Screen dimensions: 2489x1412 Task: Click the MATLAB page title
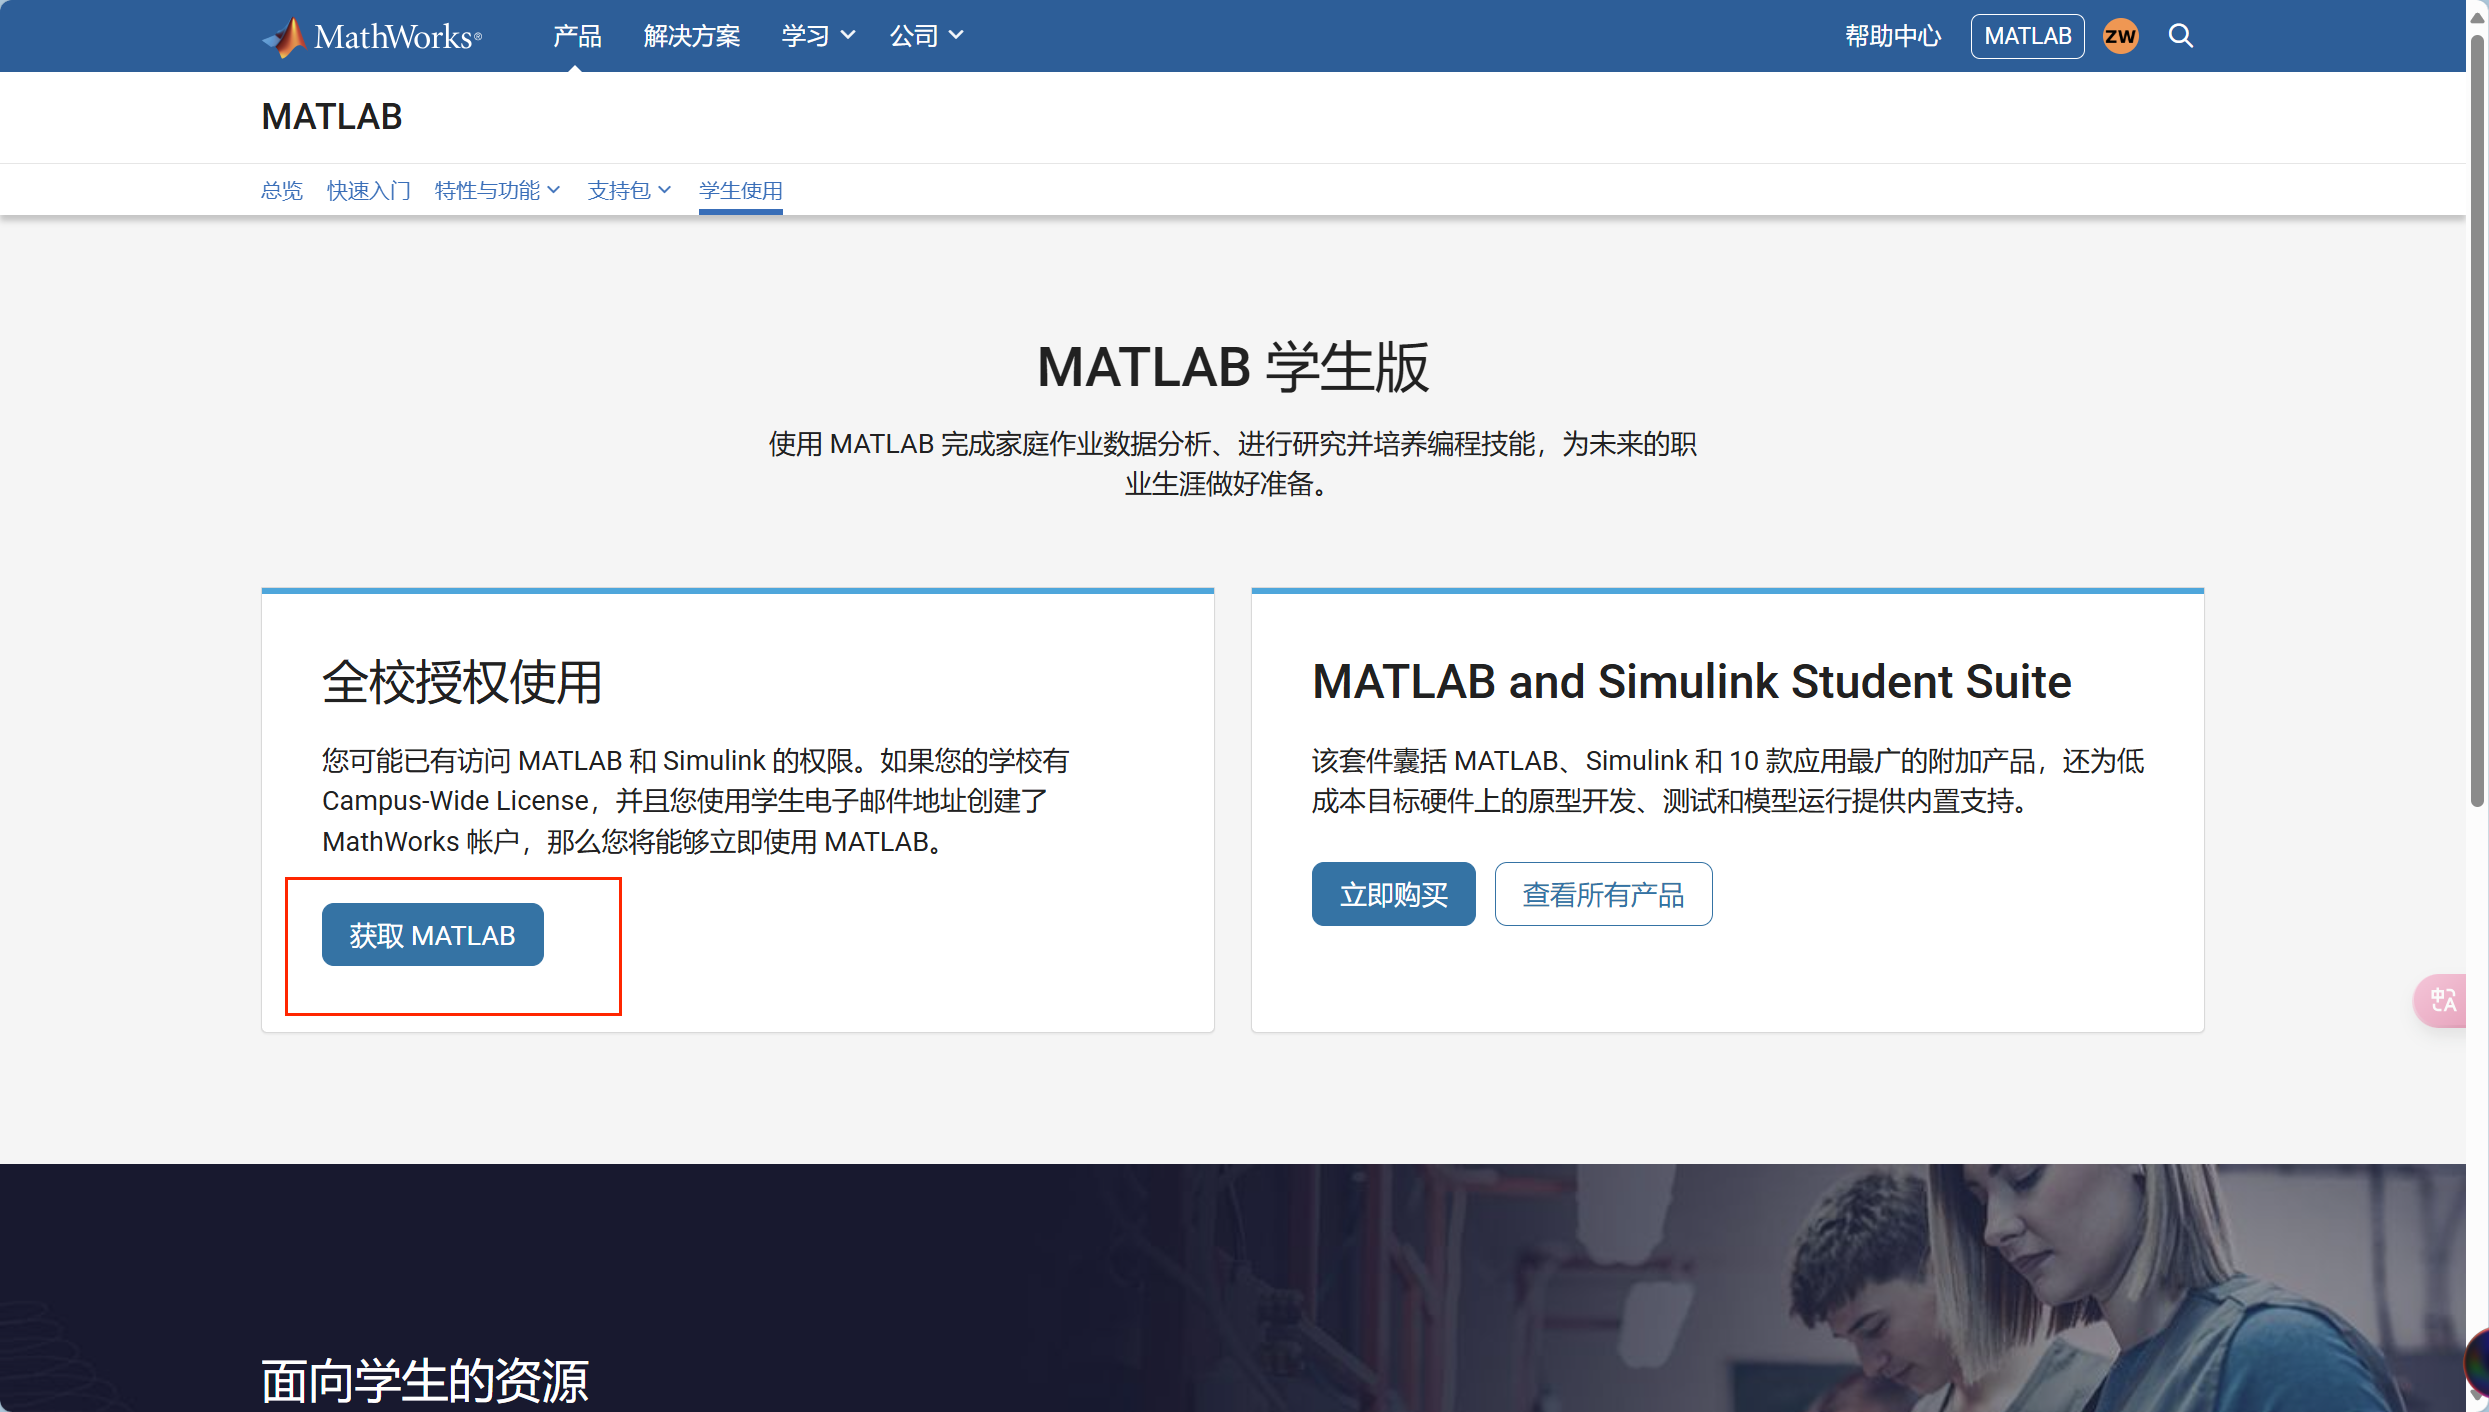331,117
